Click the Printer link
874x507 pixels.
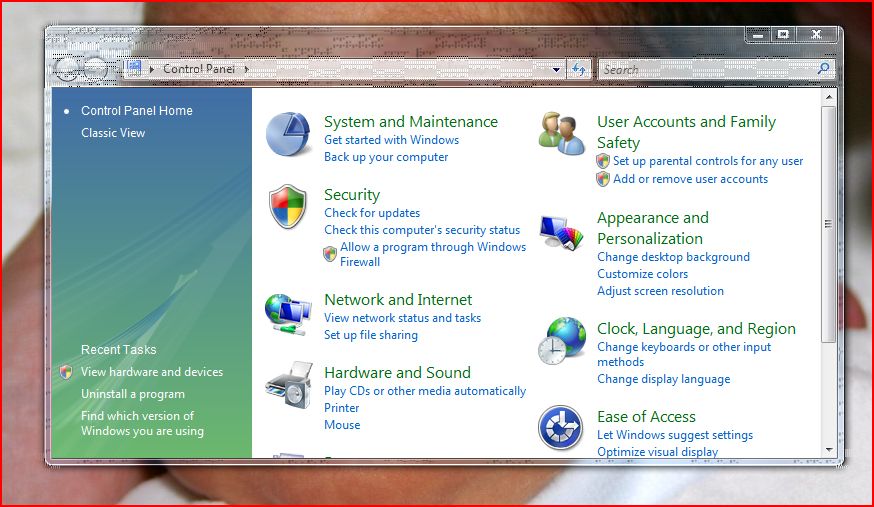click(x=342, y=408)
